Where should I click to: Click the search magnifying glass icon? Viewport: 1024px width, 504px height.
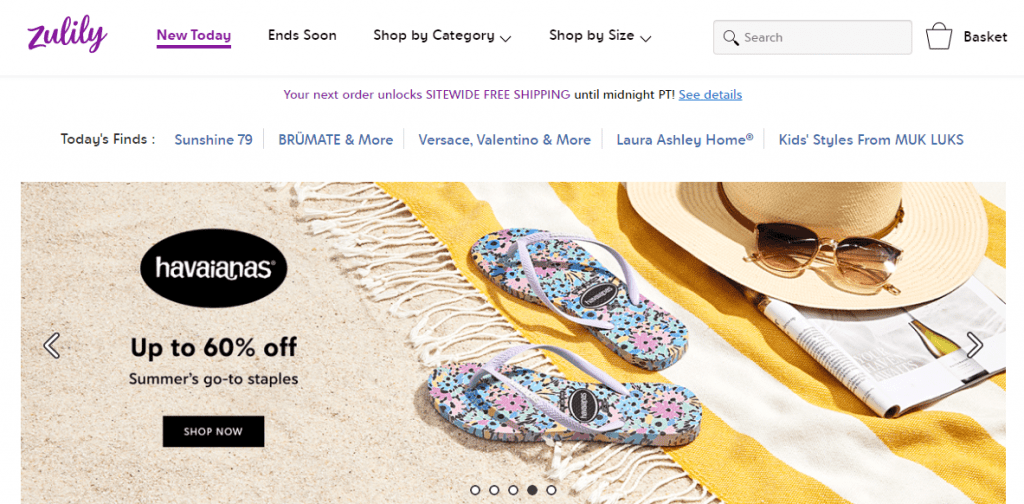coord(731,38)
